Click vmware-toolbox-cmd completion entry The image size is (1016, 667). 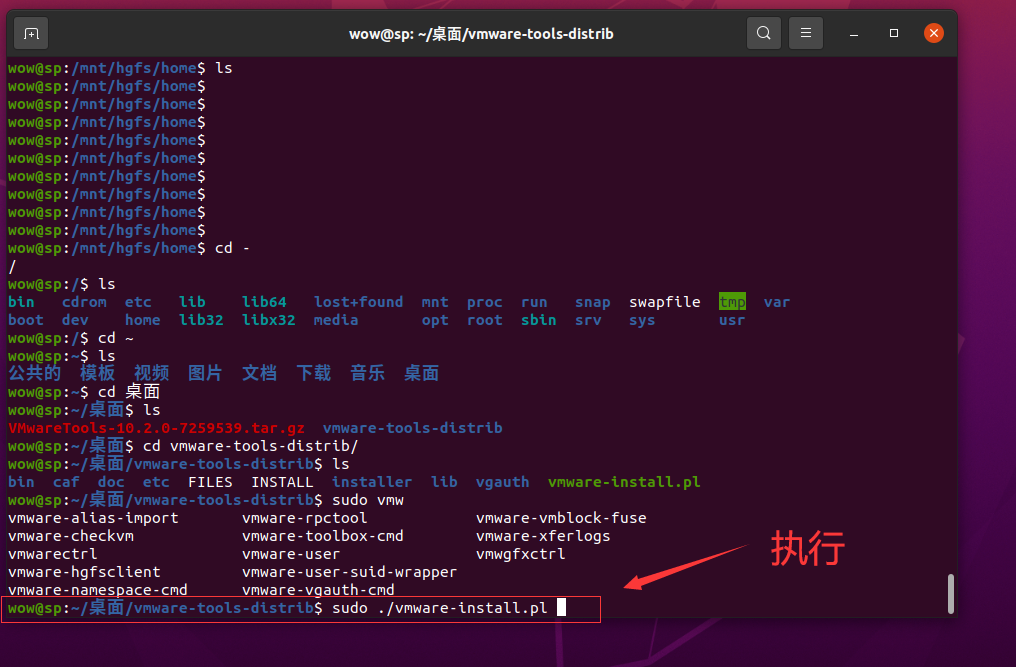323,536
